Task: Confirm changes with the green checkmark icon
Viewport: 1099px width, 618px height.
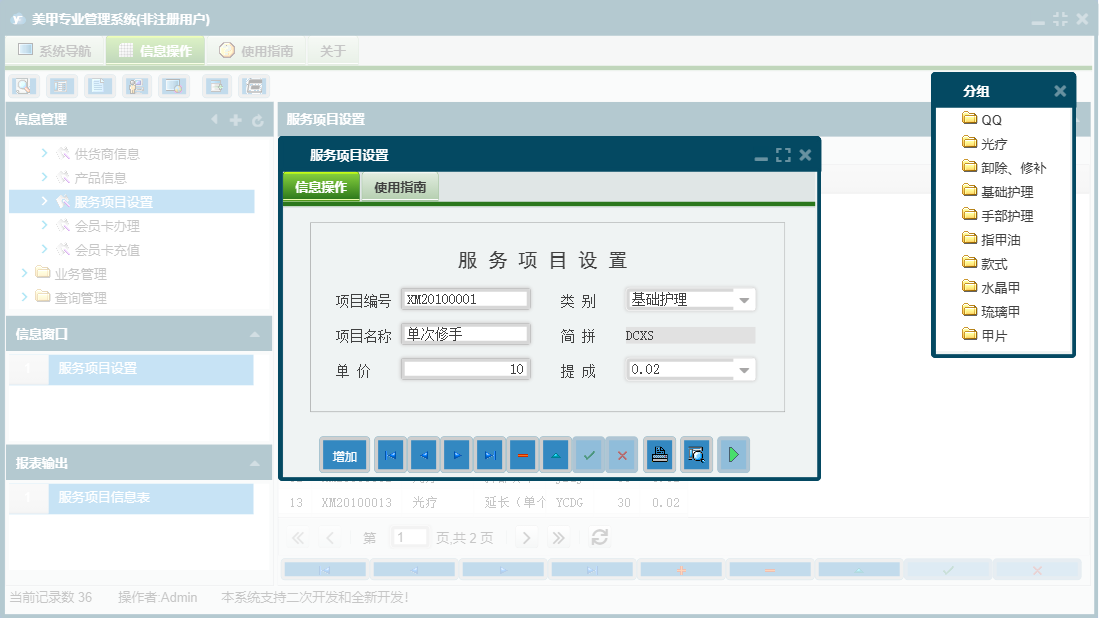Action: pos(589,454)
